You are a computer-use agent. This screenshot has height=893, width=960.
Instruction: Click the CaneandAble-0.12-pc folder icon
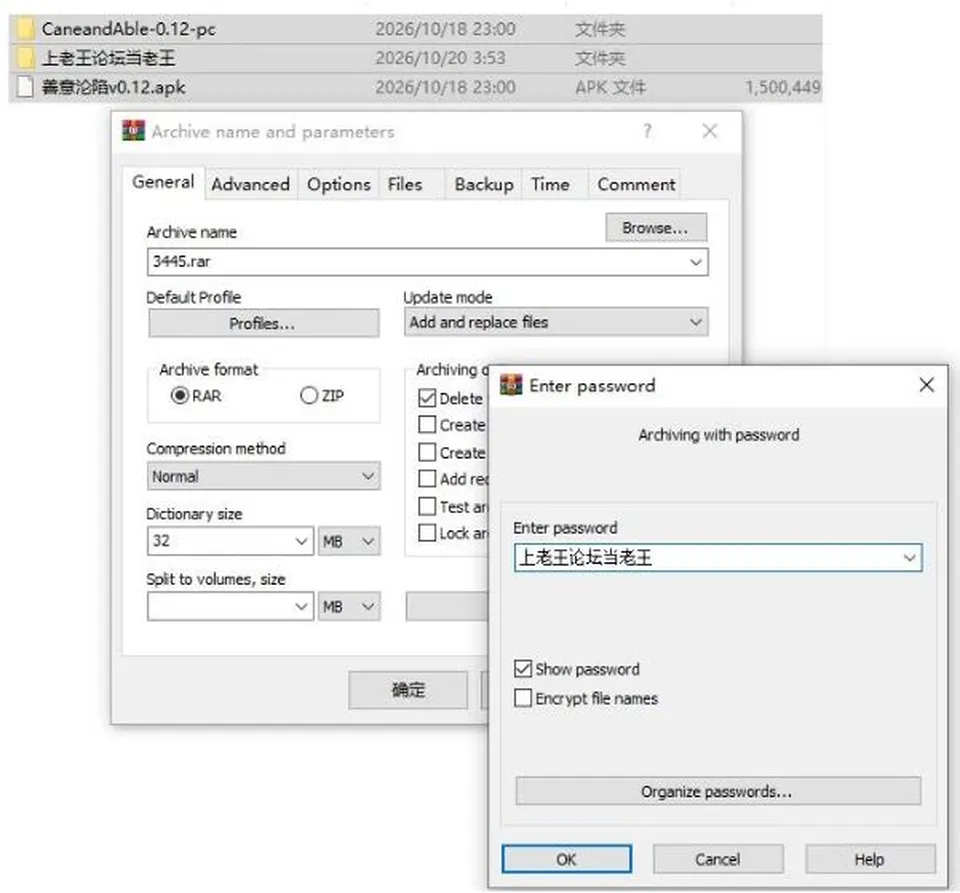pos(26,29)
